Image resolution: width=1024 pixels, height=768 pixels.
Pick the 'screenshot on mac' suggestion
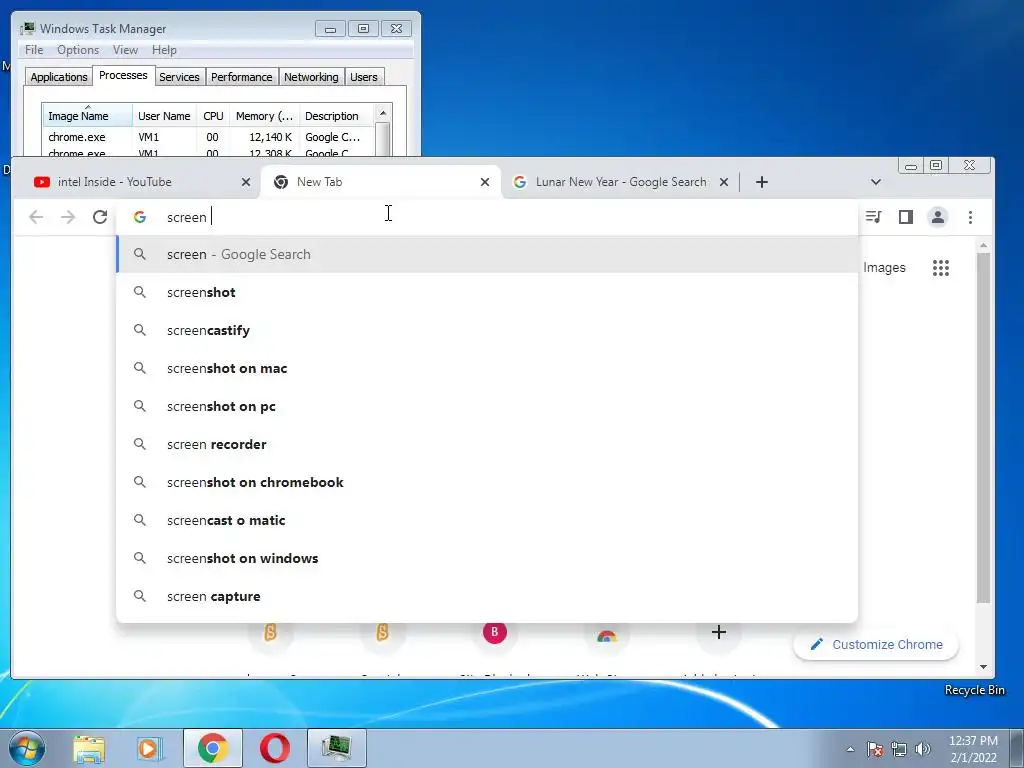pos(487,368)
